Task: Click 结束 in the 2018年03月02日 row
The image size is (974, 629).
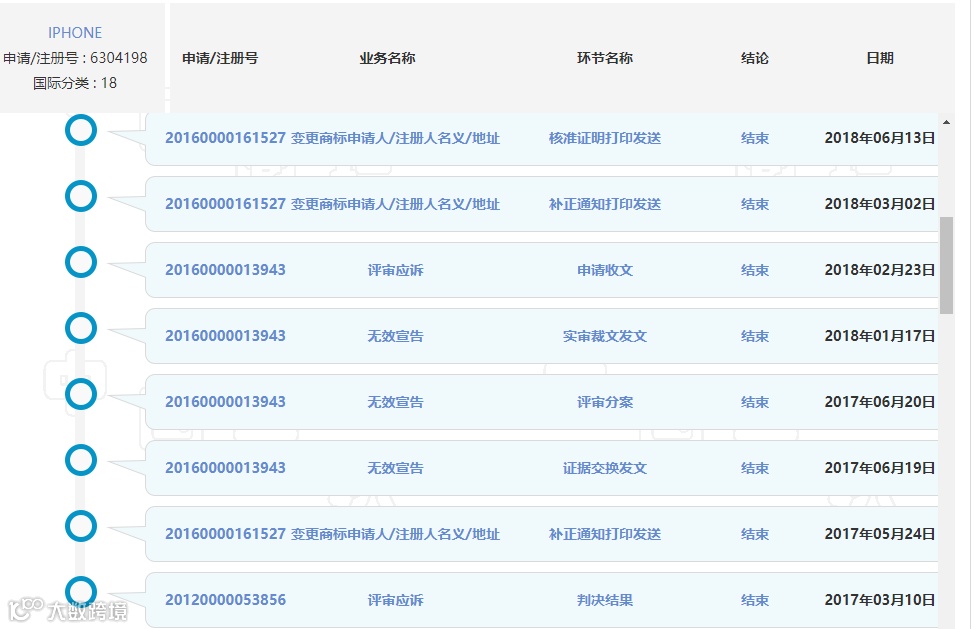Action: (x=755, y=204)
